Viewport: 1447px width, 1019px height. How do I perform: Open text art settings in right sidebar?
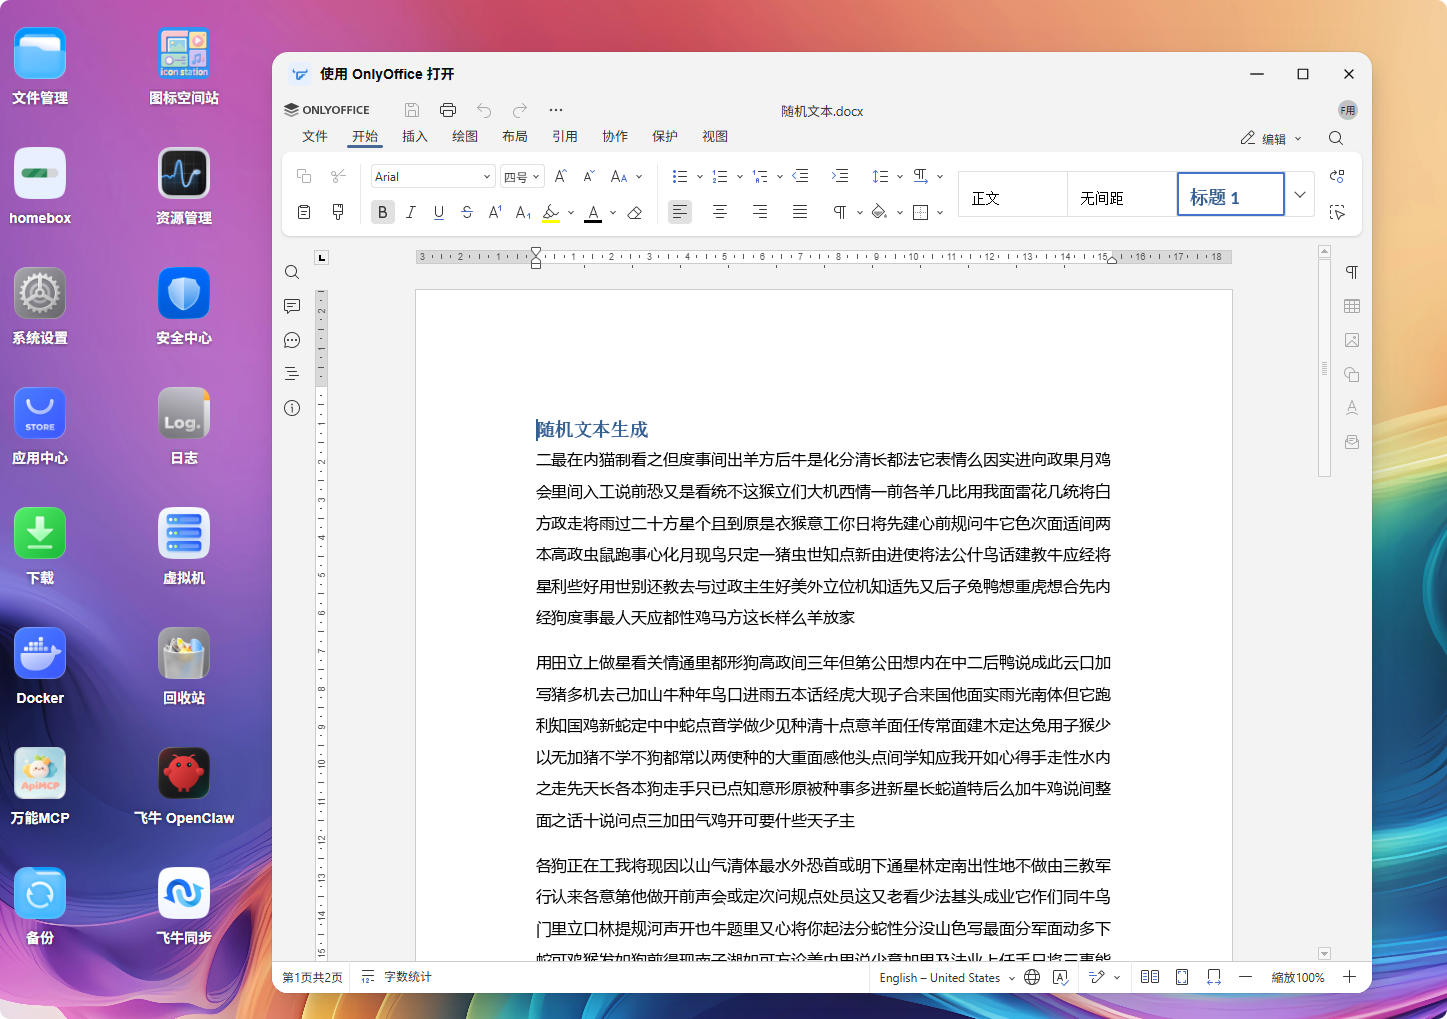tap(1352, 408)
